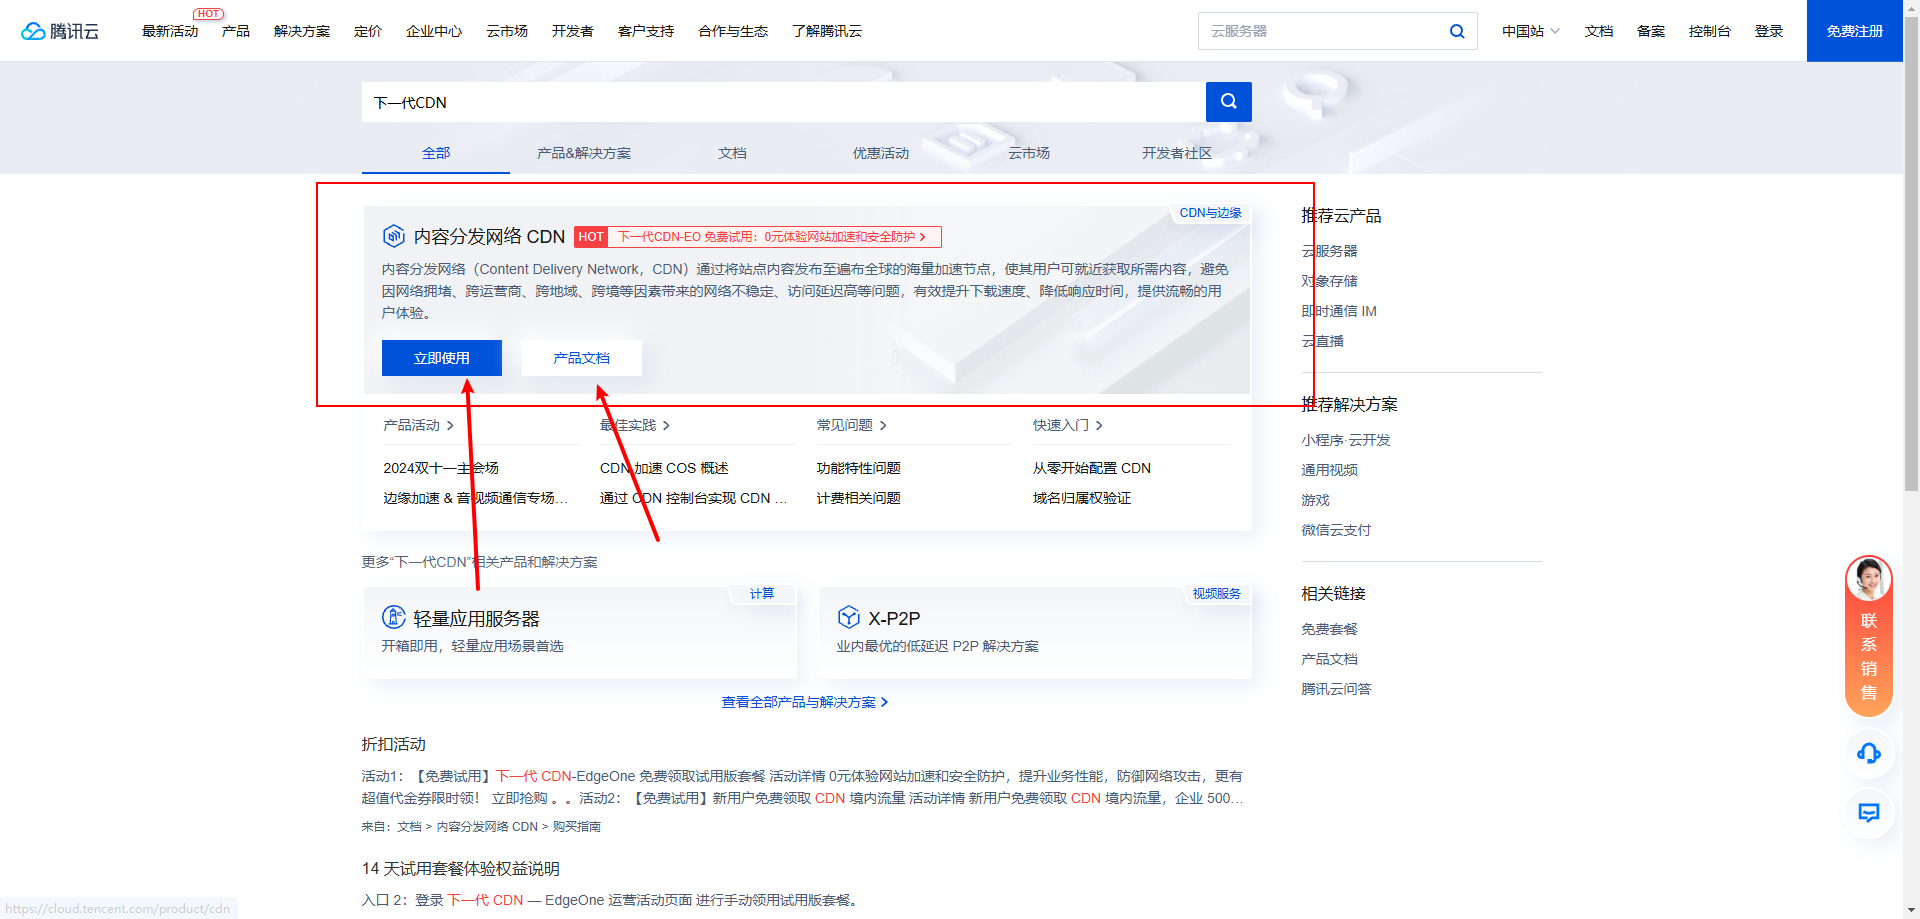Open the feedback chat message icon
The image size is (1920, 919).
1868,813
